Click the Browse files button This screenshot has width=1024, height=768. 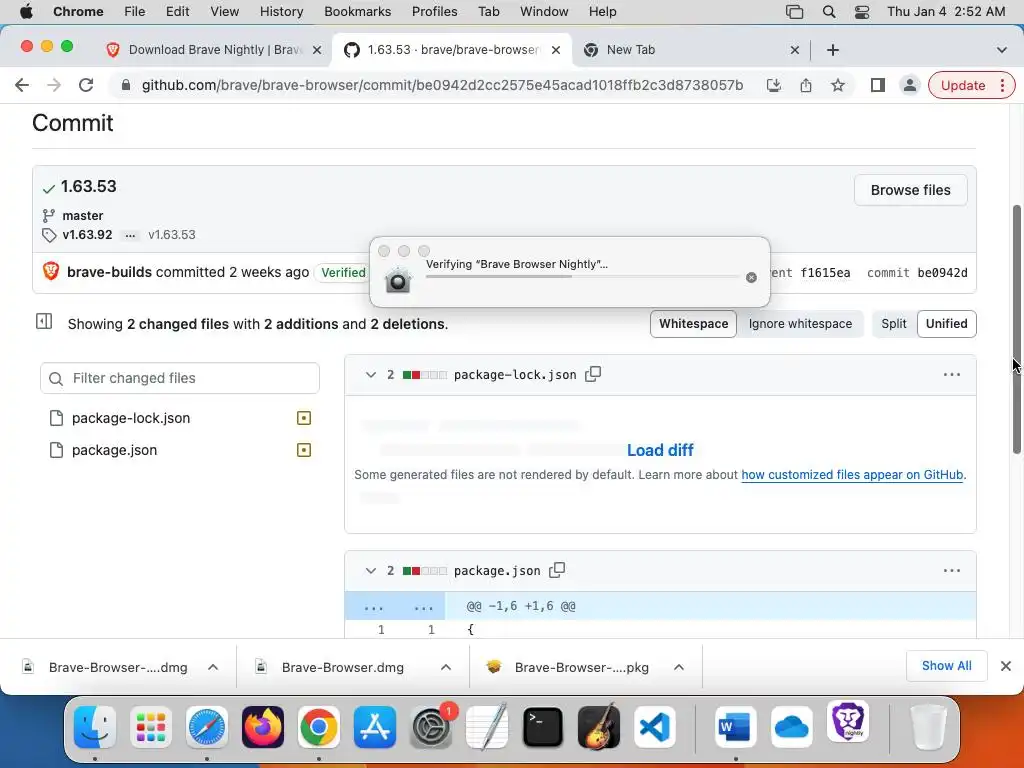[x=910, y=190]
